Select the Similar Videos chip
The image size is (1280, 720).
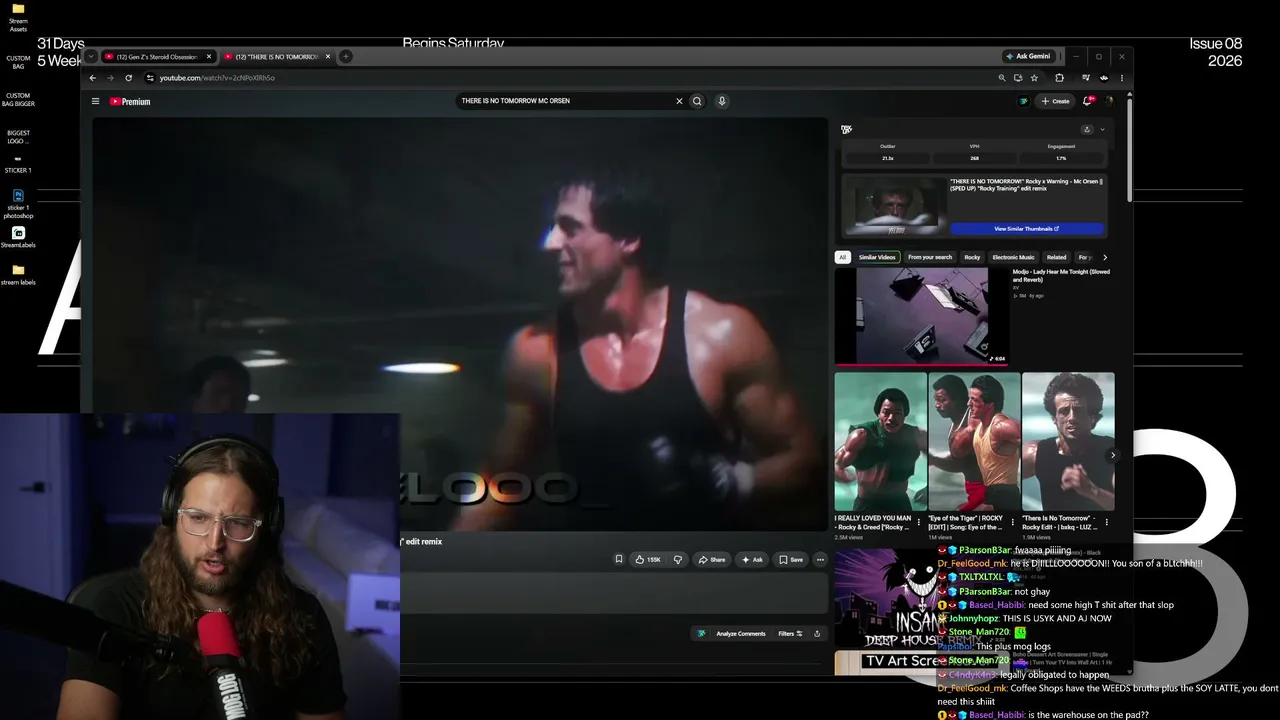coord(877,257)
